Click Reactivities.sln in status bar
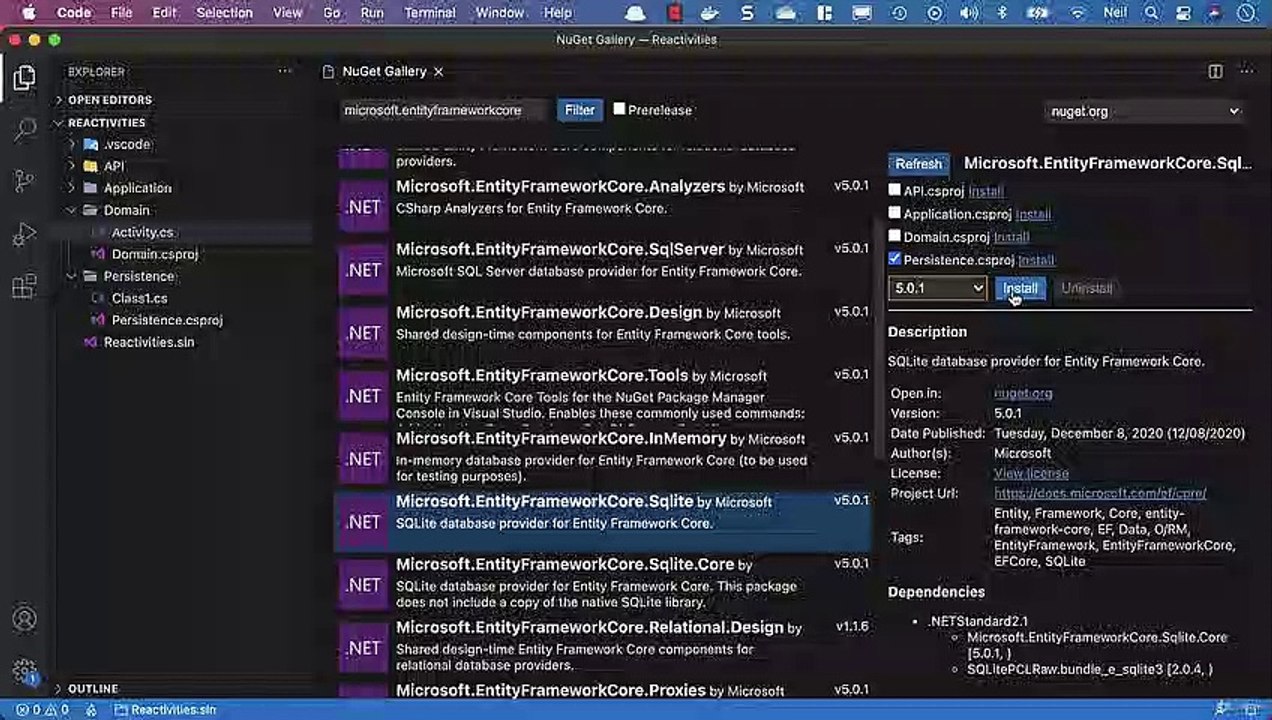Viewport: 1272px width, 720px height. 166,710
